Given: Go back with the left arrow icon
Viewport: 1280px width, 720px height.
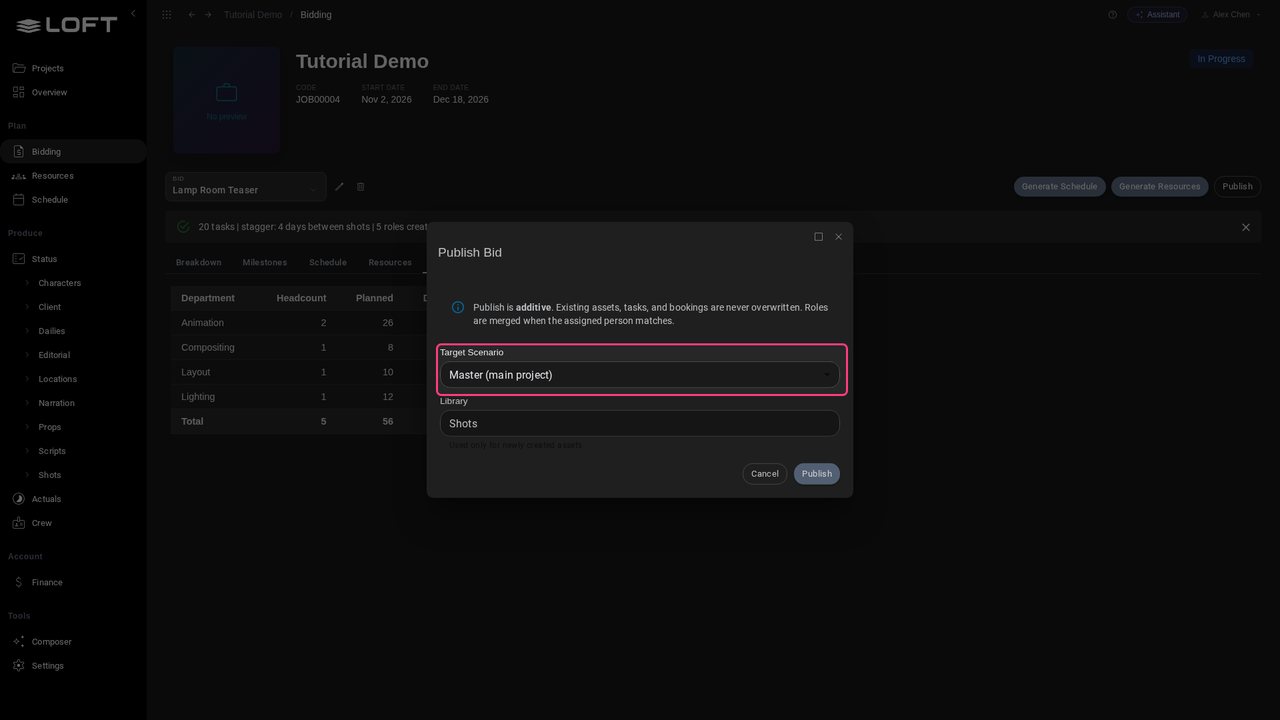Looking at the screenshot, I should (x=192, y=15).
